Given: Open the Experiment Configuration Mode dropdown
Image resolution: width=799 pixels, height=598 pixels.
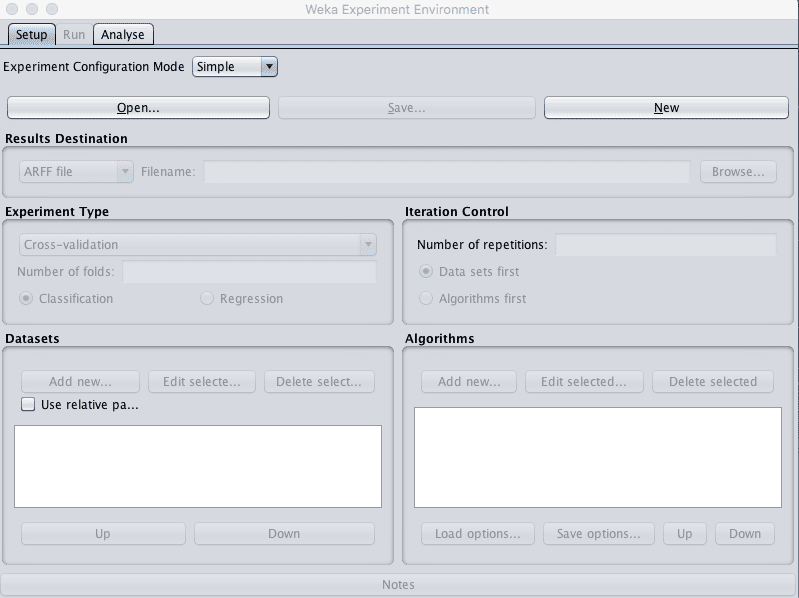Looking at the screenshot, I should point(235,67).
